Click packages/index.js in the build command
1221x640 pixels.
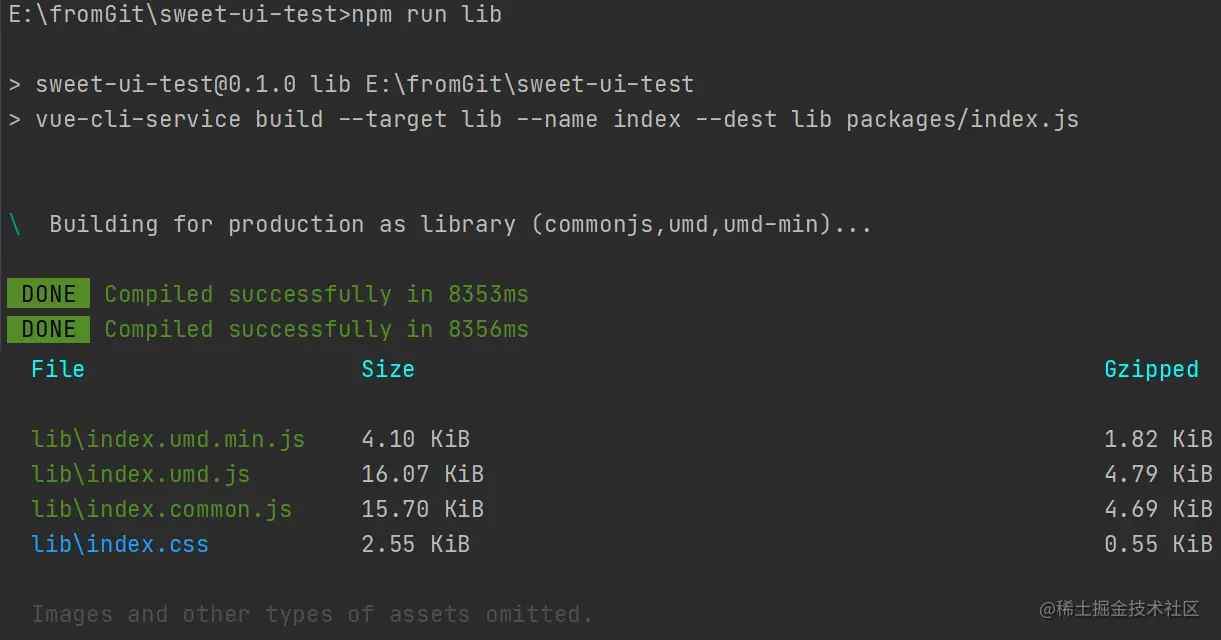962,119
